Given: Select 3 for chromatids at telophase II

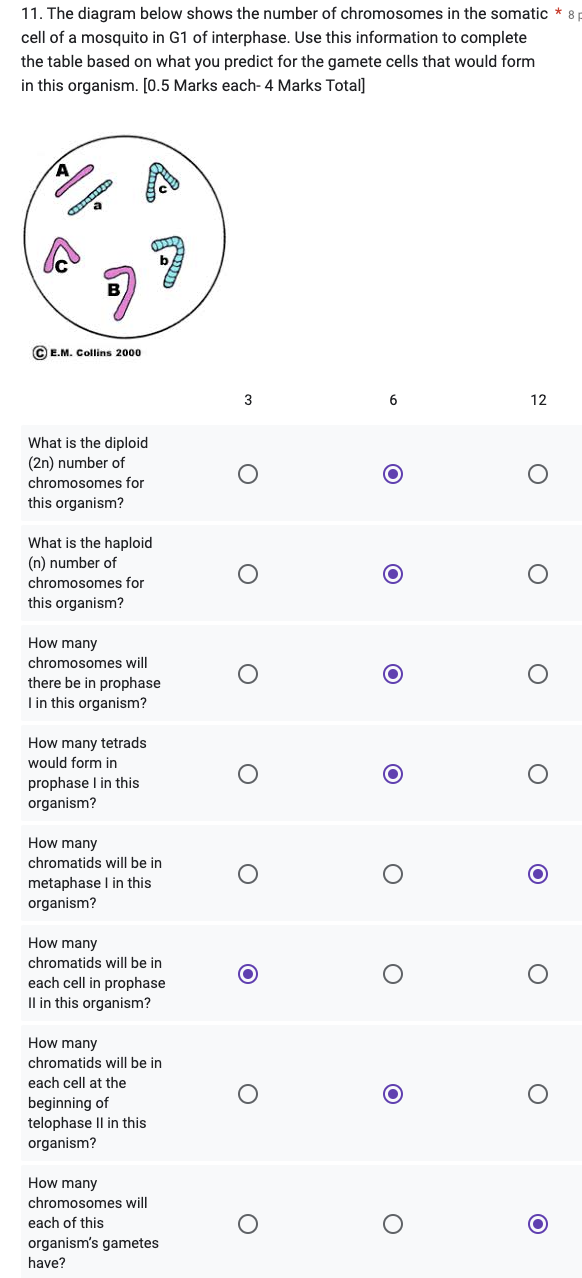Looking at the screenshot, I should [x=248, y=1094].
